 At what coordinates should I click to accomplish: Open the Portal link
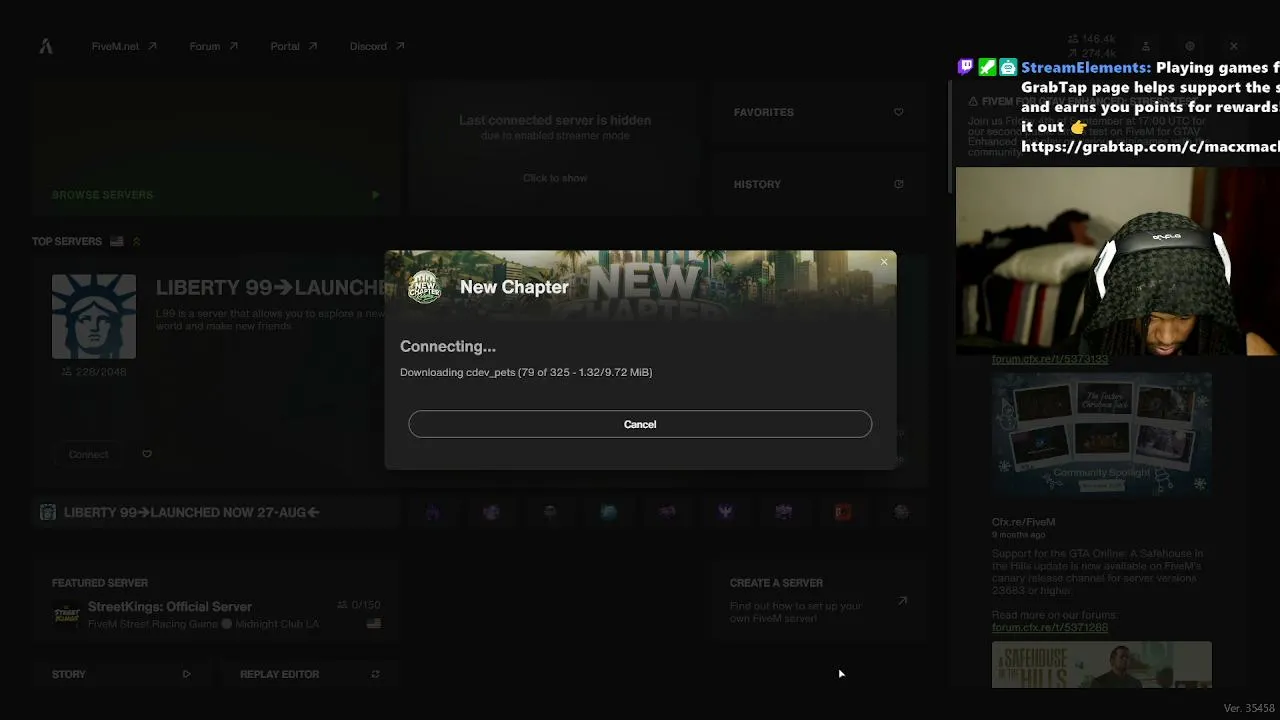pos(294,46)
